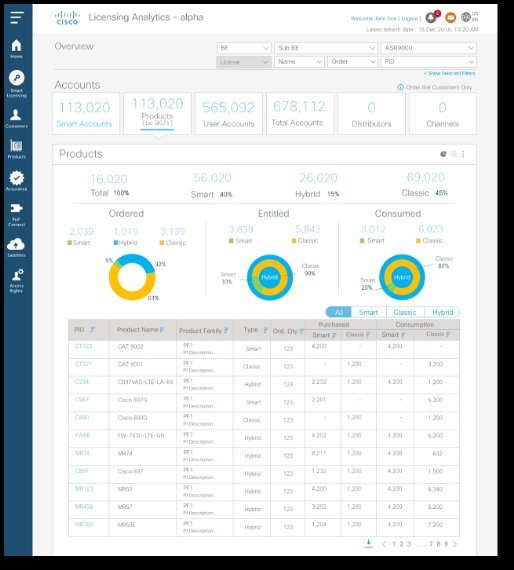Select the Distributors card
This screenshot has height=570, width=514.
pos(371,113)
